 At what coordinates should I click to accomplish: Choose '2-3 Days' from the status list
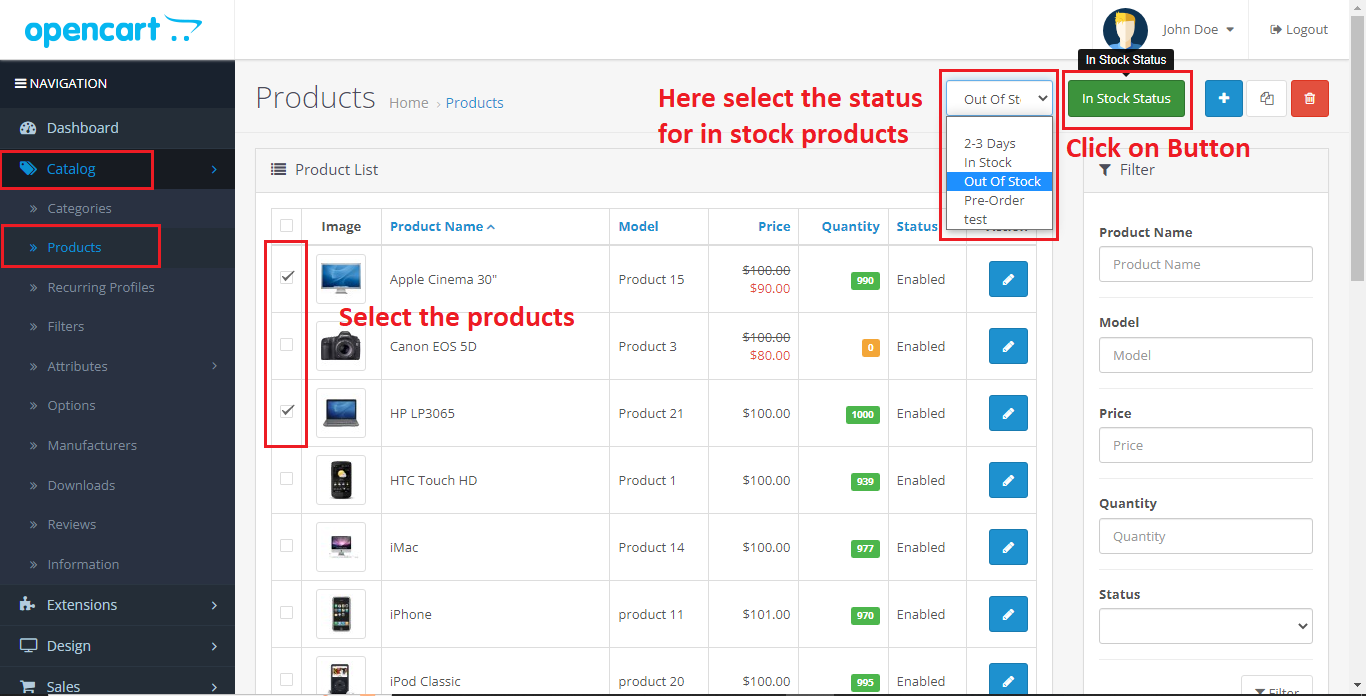point(1000,144)
